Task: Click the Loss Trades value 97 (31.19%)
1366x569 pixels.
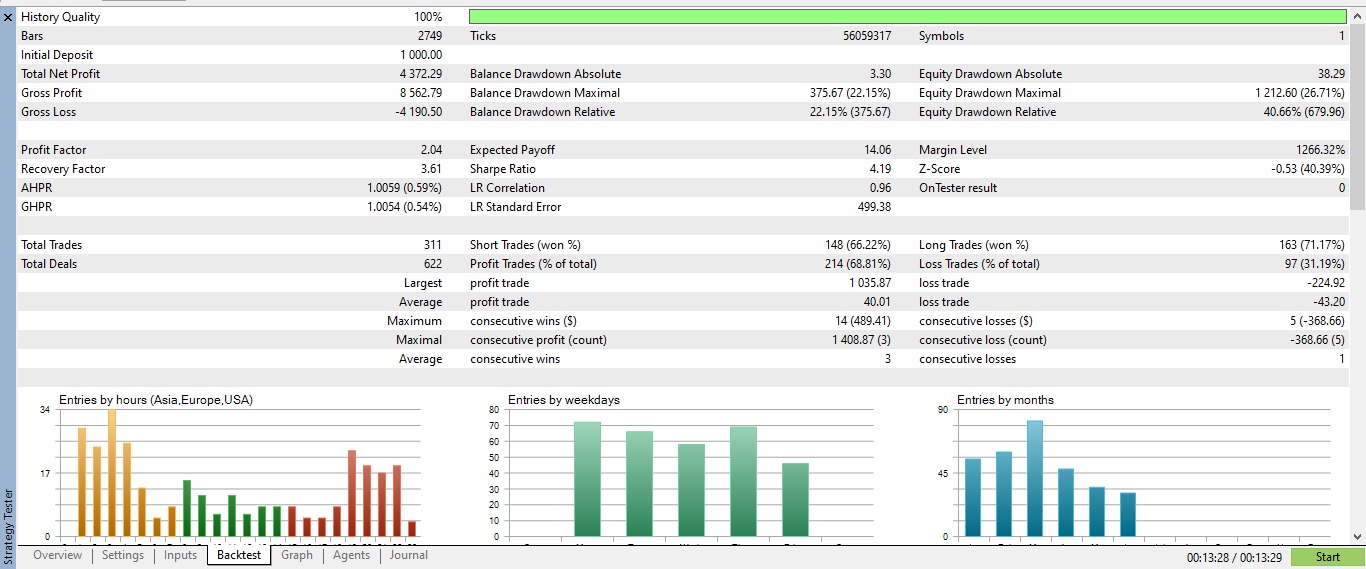Action: pos(1315,264)
